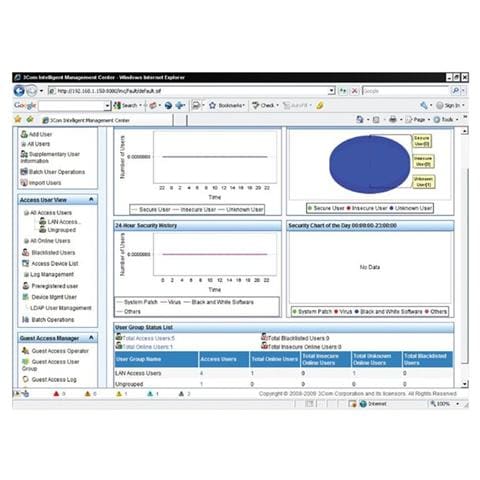Open the All Online Users link
The height and width of the screenshot is (480, 480).
tap(50, 241)
